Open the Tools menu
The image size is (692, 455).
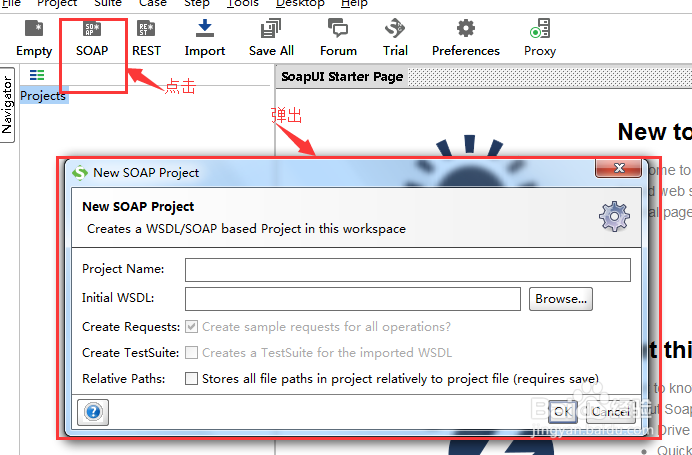tap(243, 4)
